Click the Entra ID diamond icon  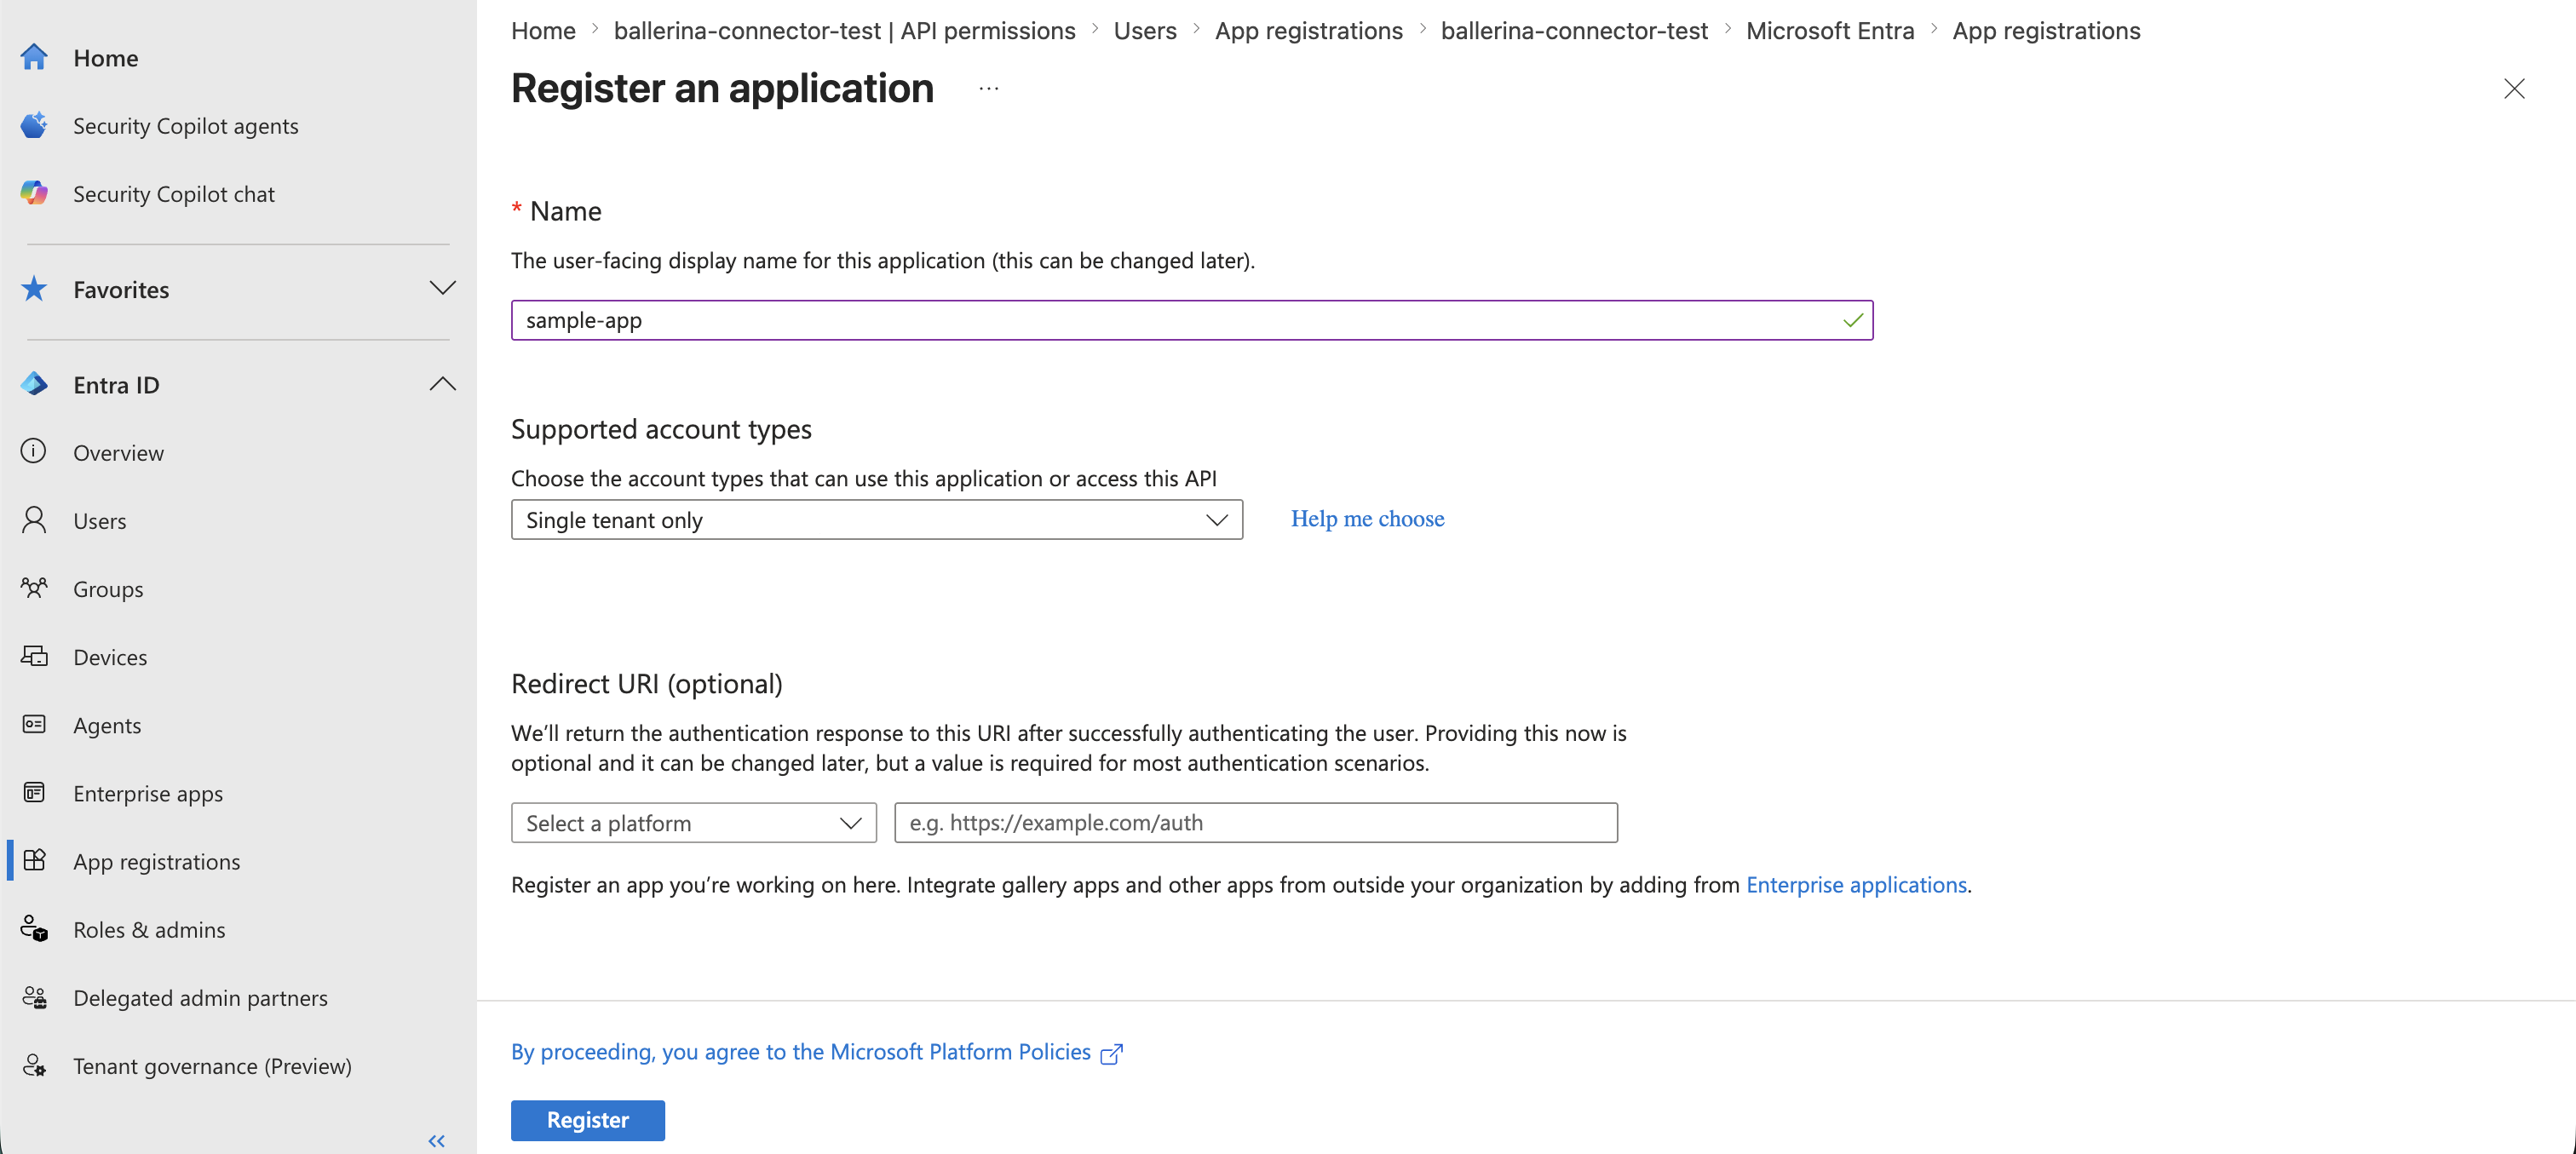[34, 384]
